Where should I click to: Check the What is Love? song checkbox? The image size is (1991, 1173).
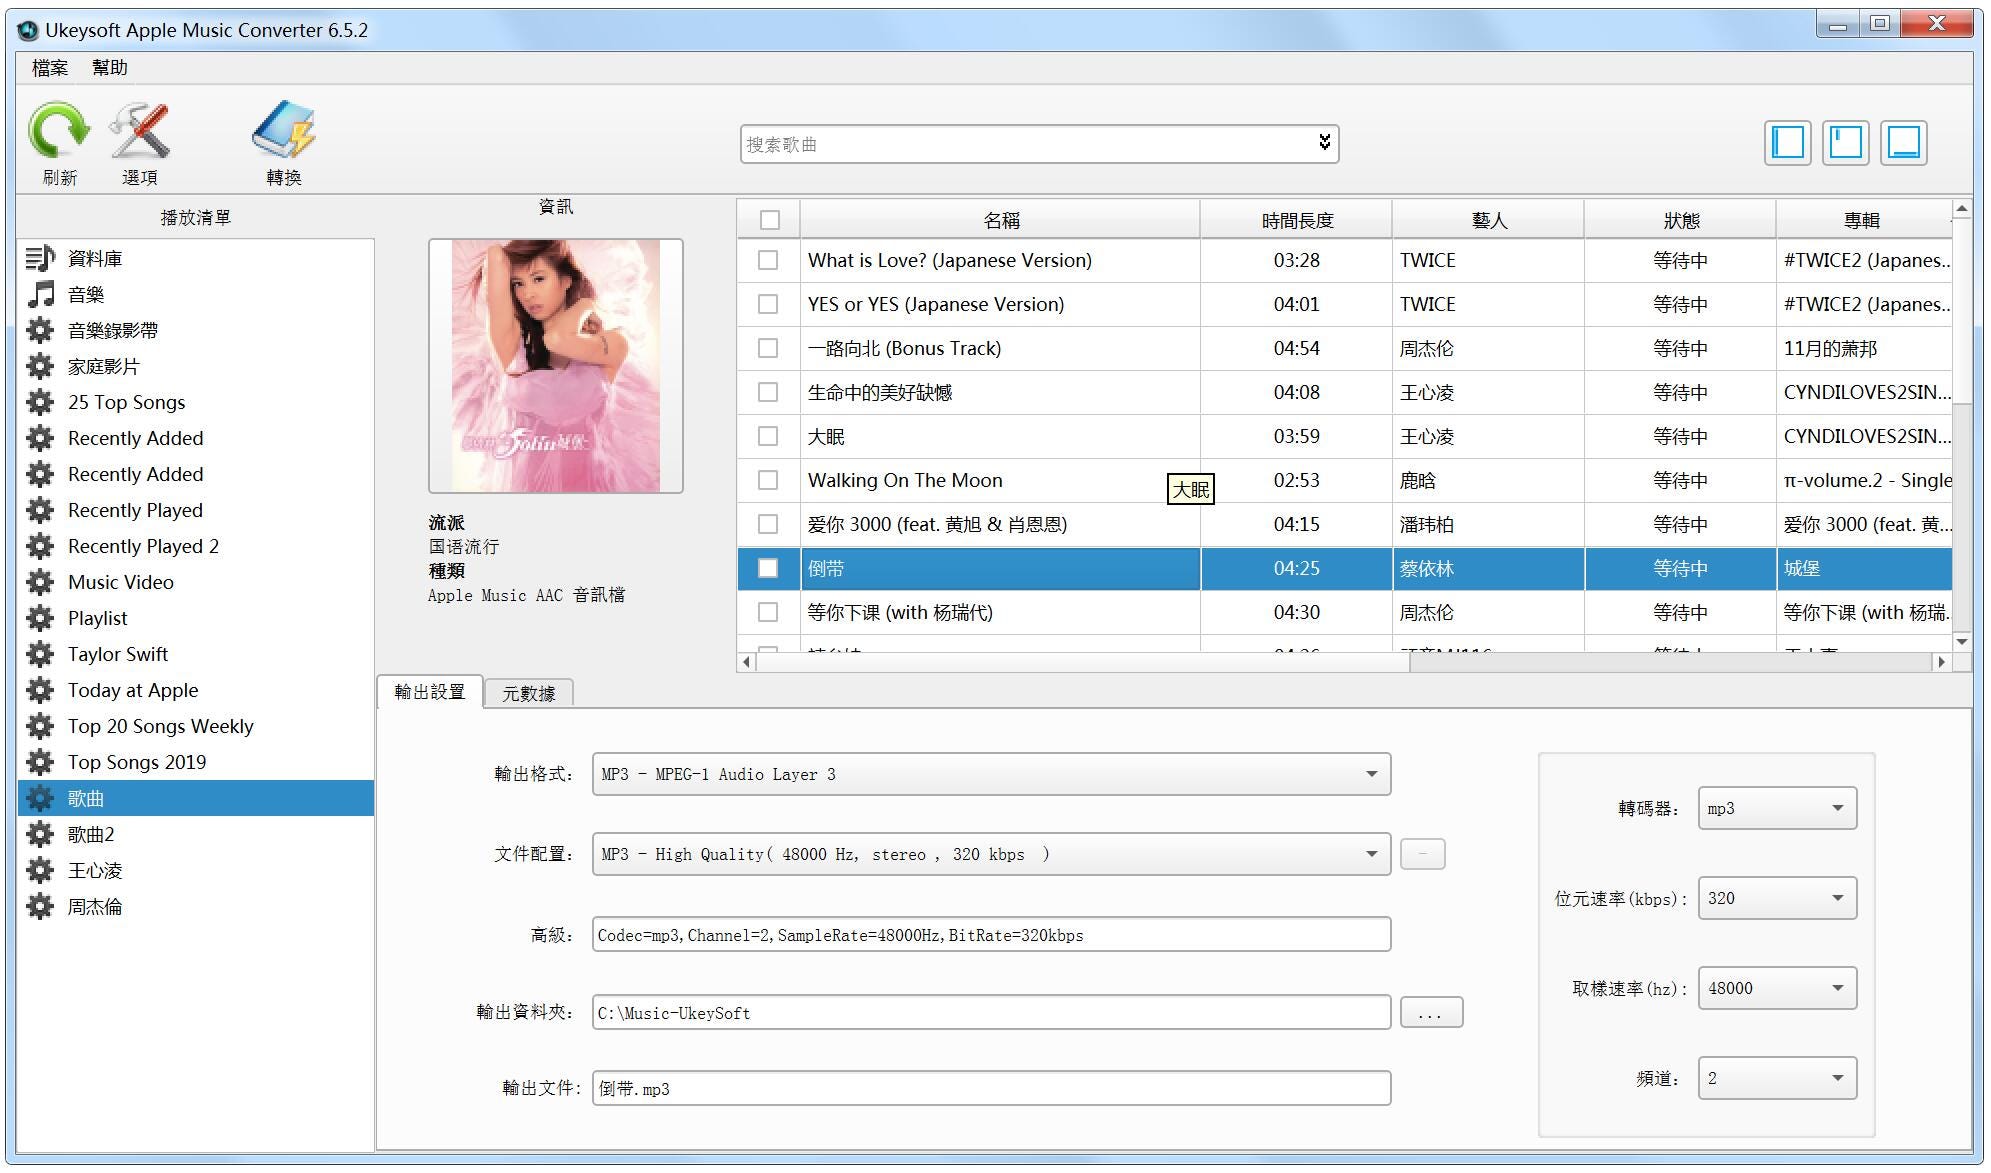click(768, 261)
